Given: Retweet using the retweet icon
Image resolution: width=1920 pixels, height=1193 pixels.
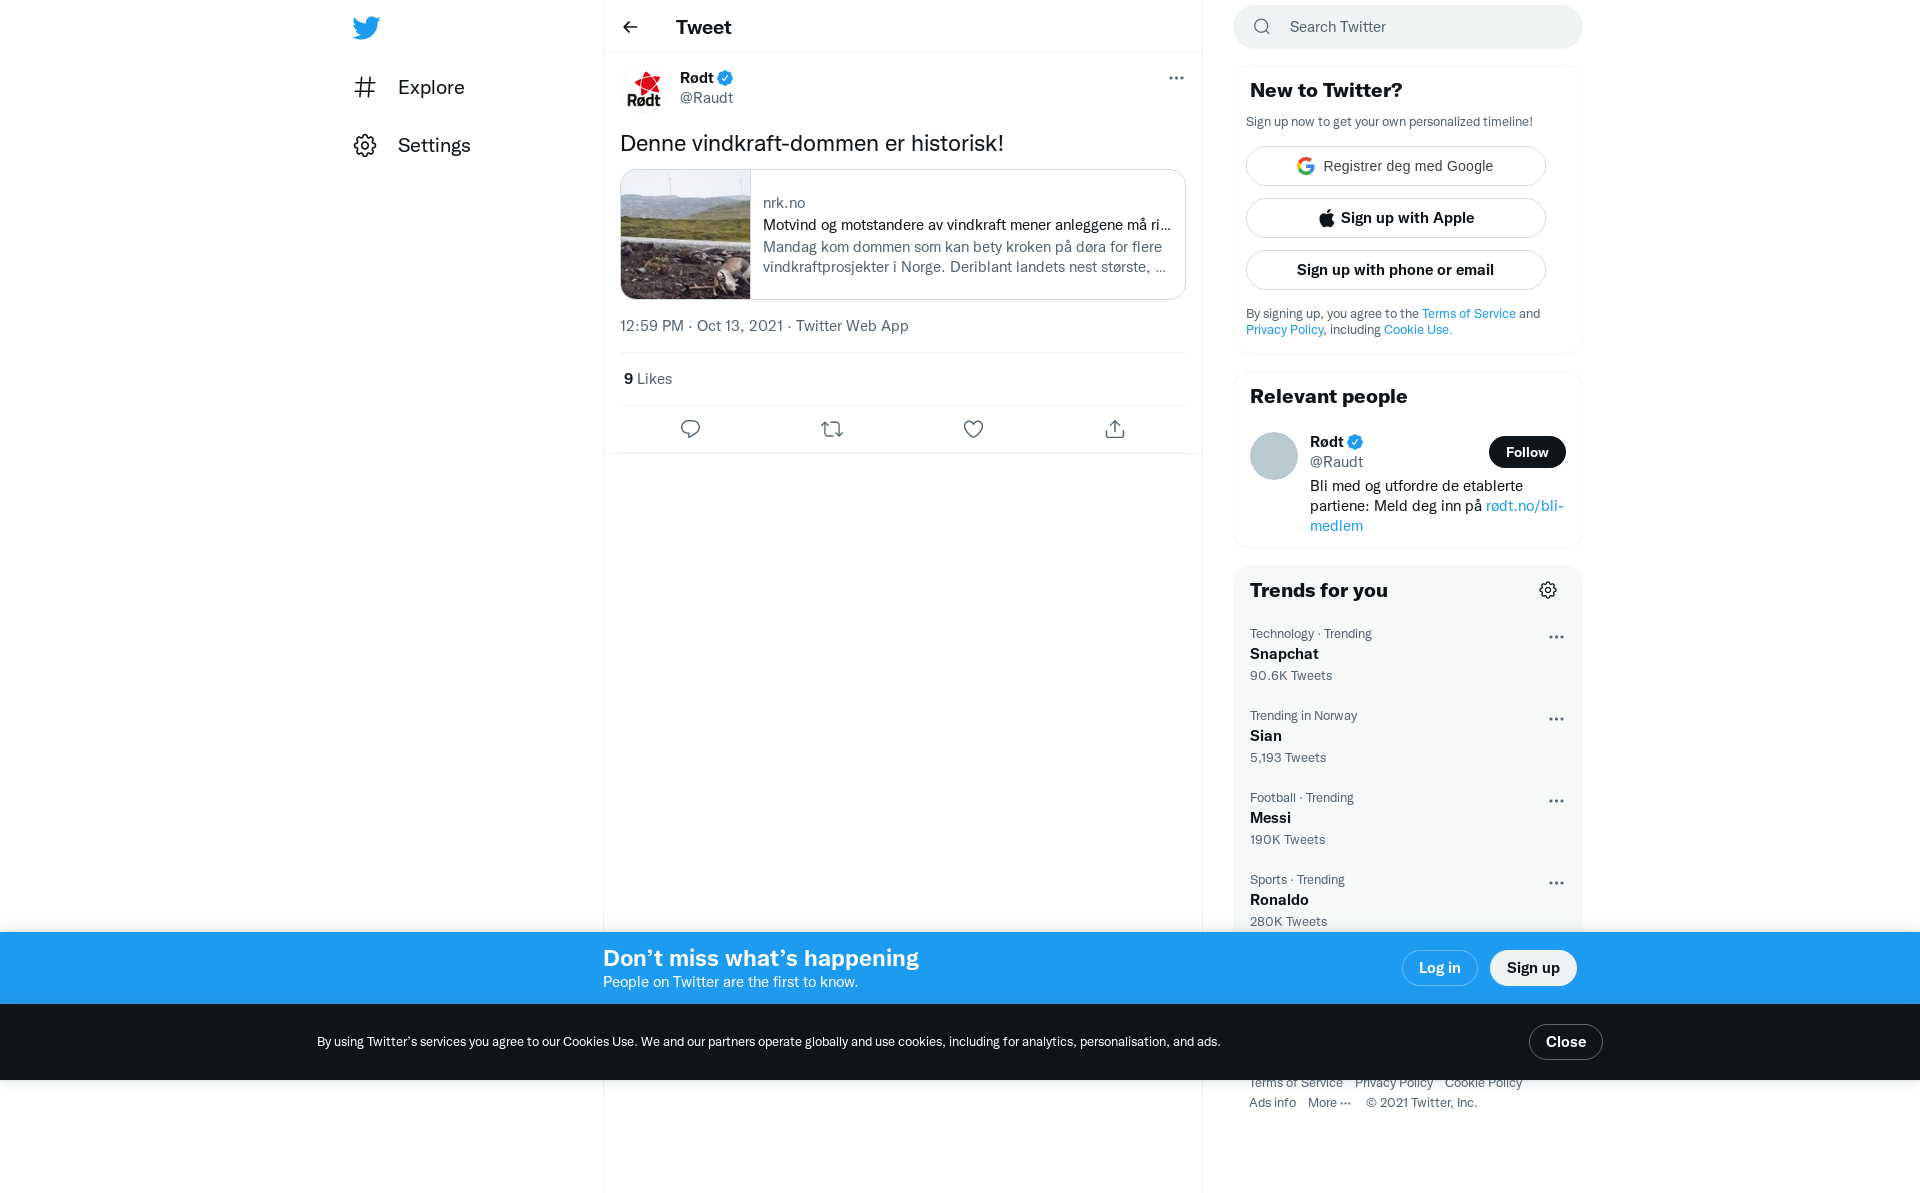Looking at the screenshot, I should coord(832,429).
